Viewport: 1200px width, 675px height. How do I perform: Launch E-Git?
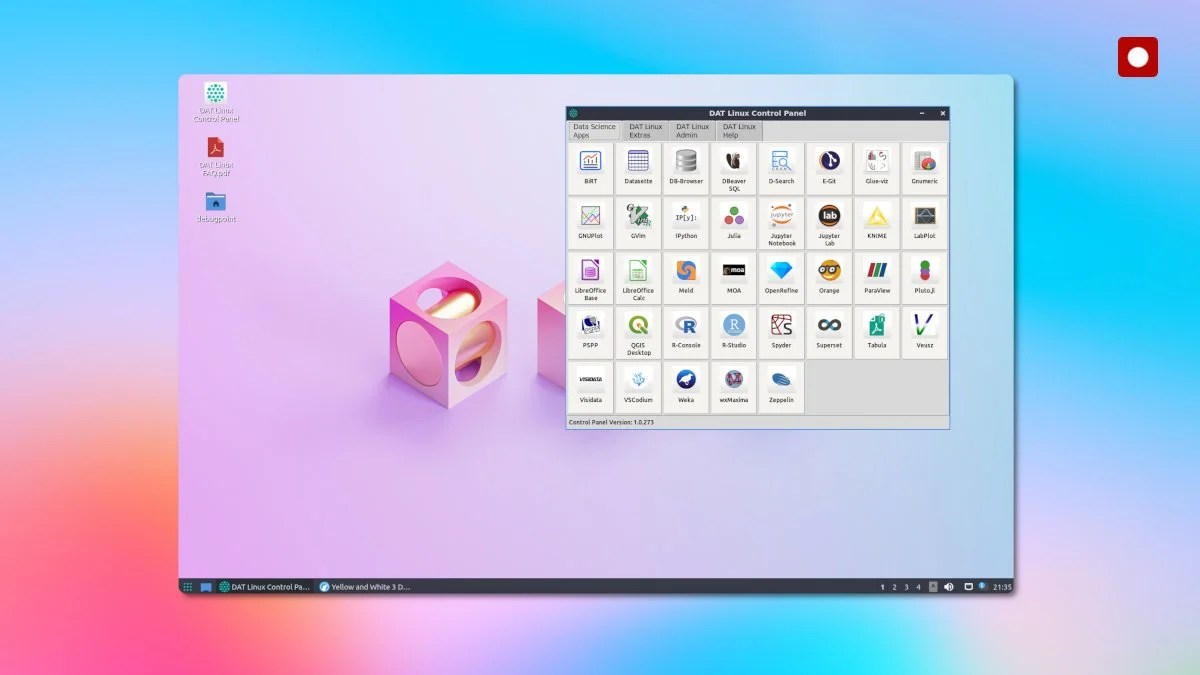(829, 168)
